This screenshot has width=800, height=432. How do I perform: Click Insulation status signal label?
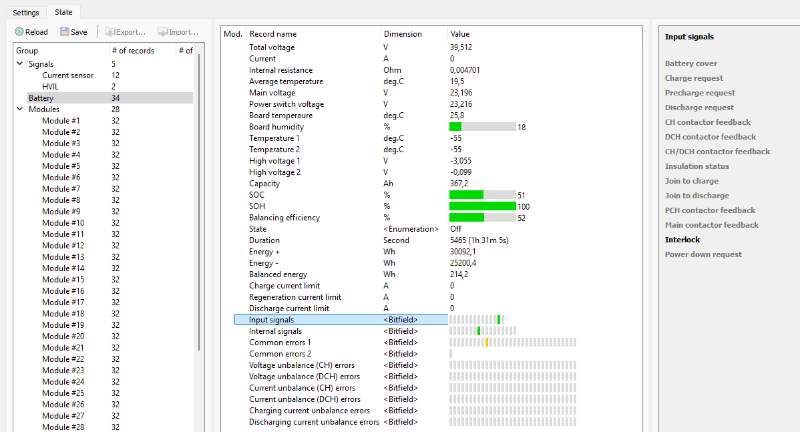(x=697, y=166)
